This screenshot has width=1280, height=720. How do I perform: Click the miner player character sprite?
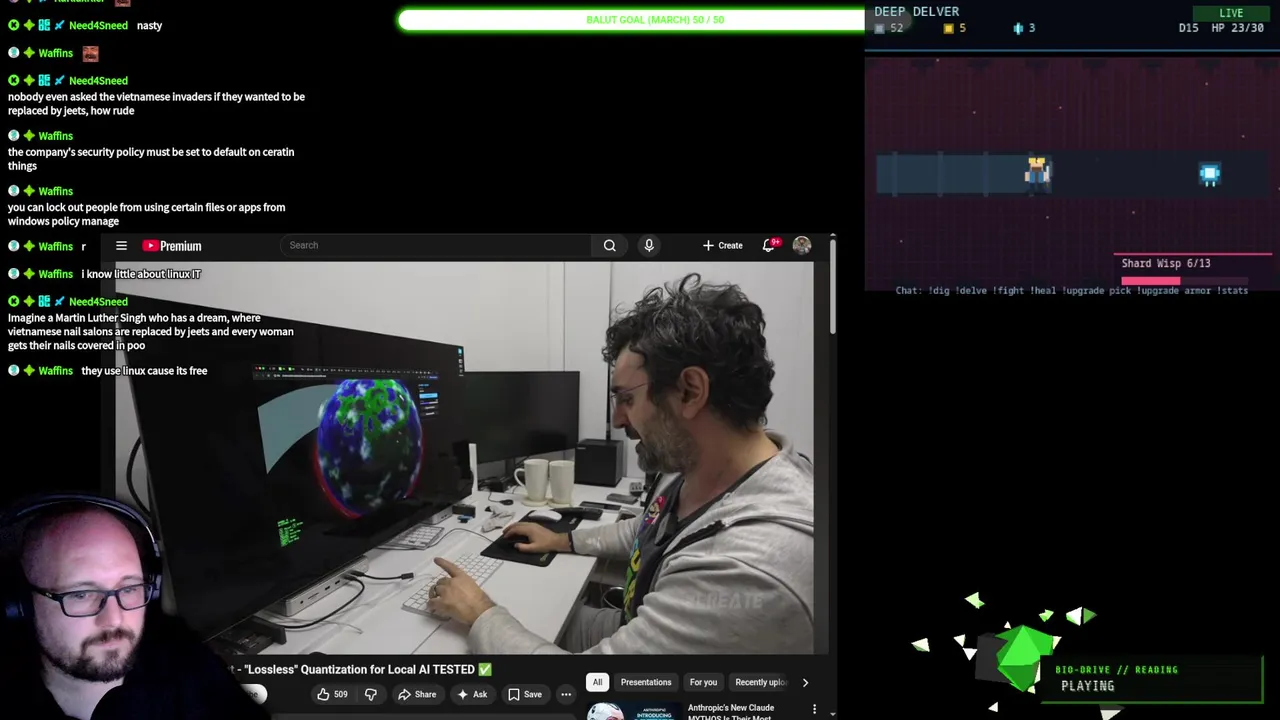point(1037,172)
